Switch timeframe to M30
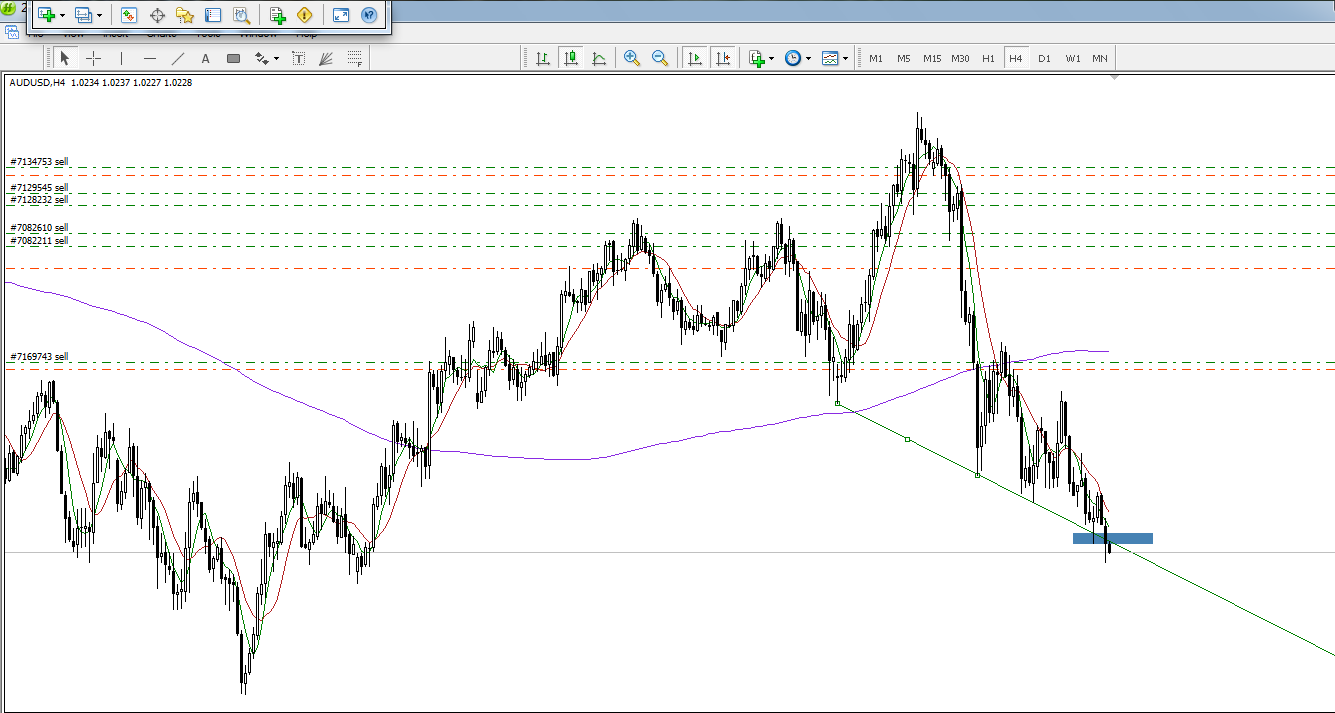1335x713 pixels. click(960, 58)
